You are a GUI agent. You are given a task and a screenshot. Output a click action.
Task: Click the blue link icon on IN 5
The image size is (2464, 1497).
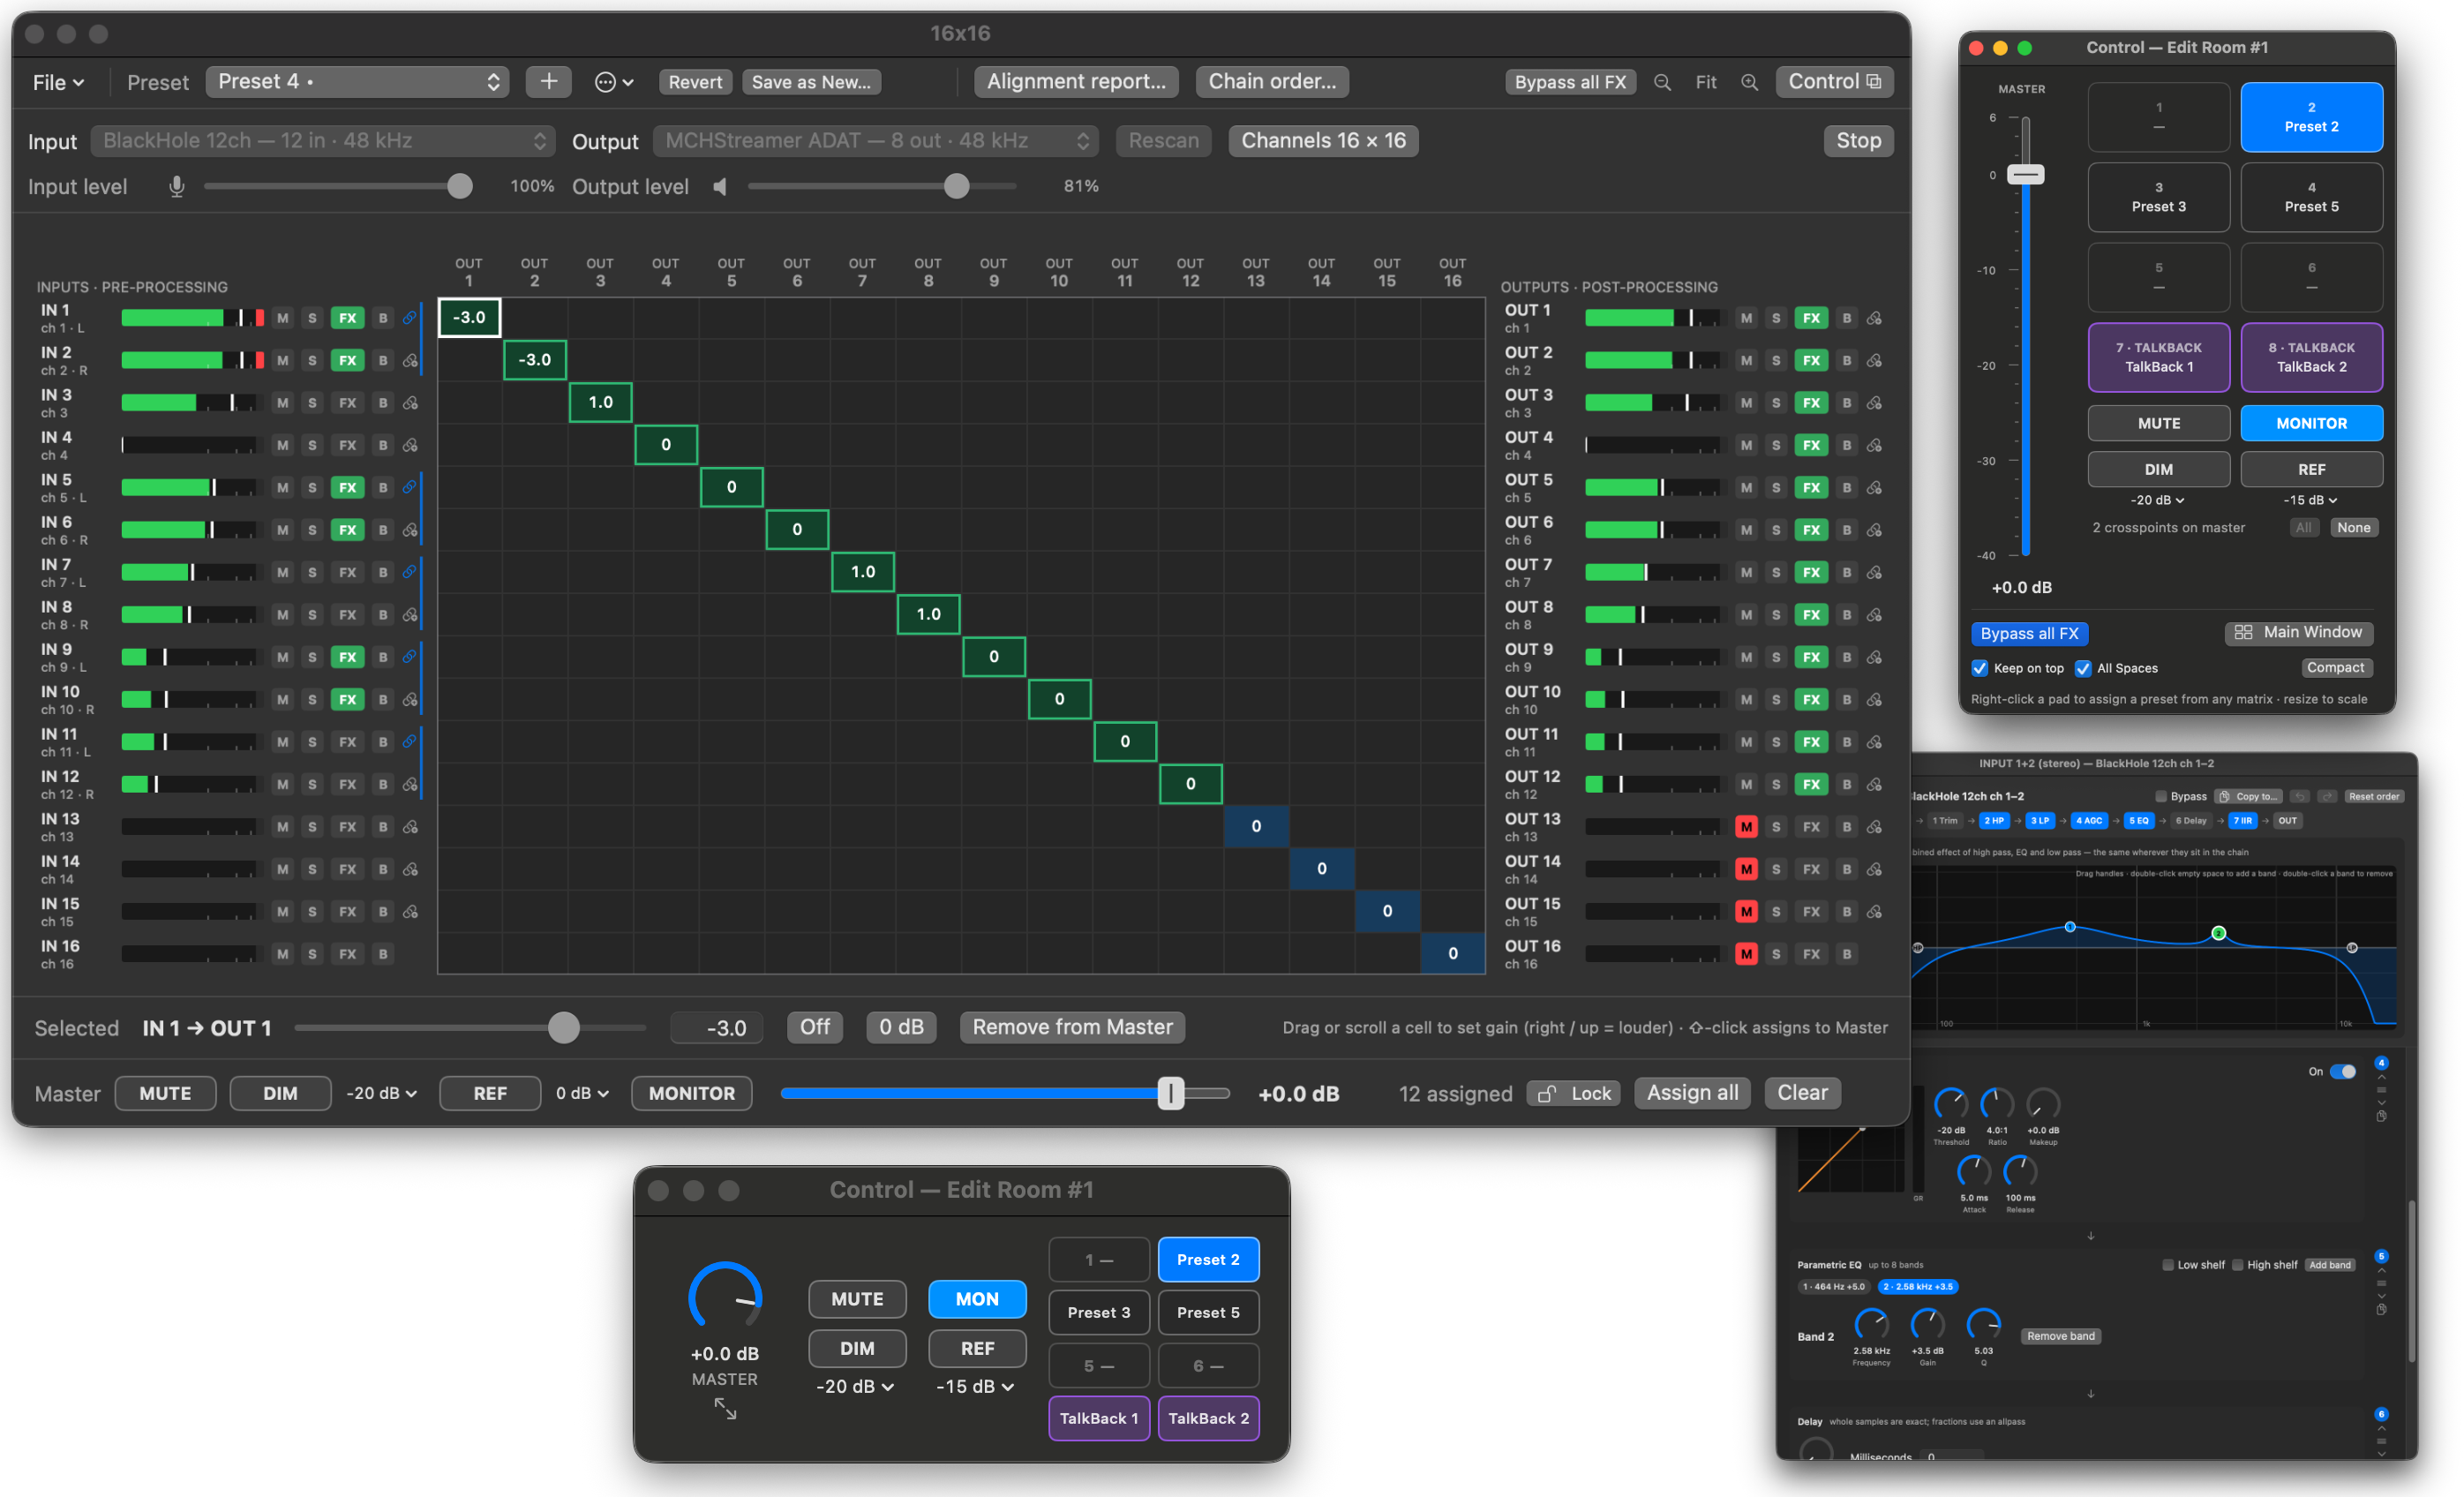pos(409,487)
